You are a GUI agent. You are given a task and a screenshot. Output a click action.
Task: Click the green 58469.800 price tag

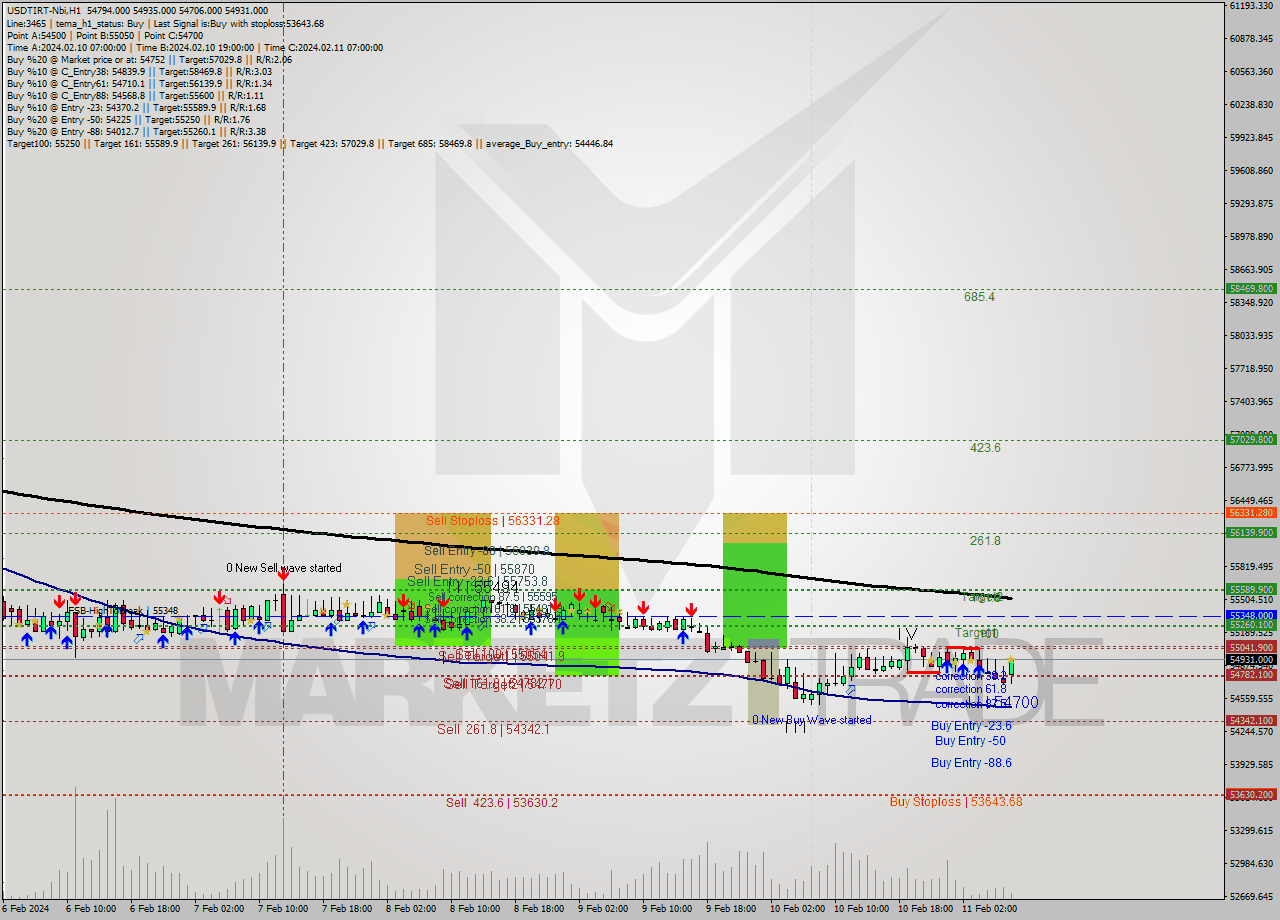tap(1251, 288)
